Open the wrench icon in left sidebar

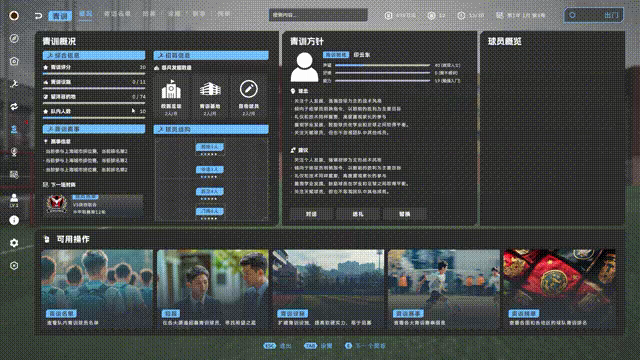(x=14, y=84)
